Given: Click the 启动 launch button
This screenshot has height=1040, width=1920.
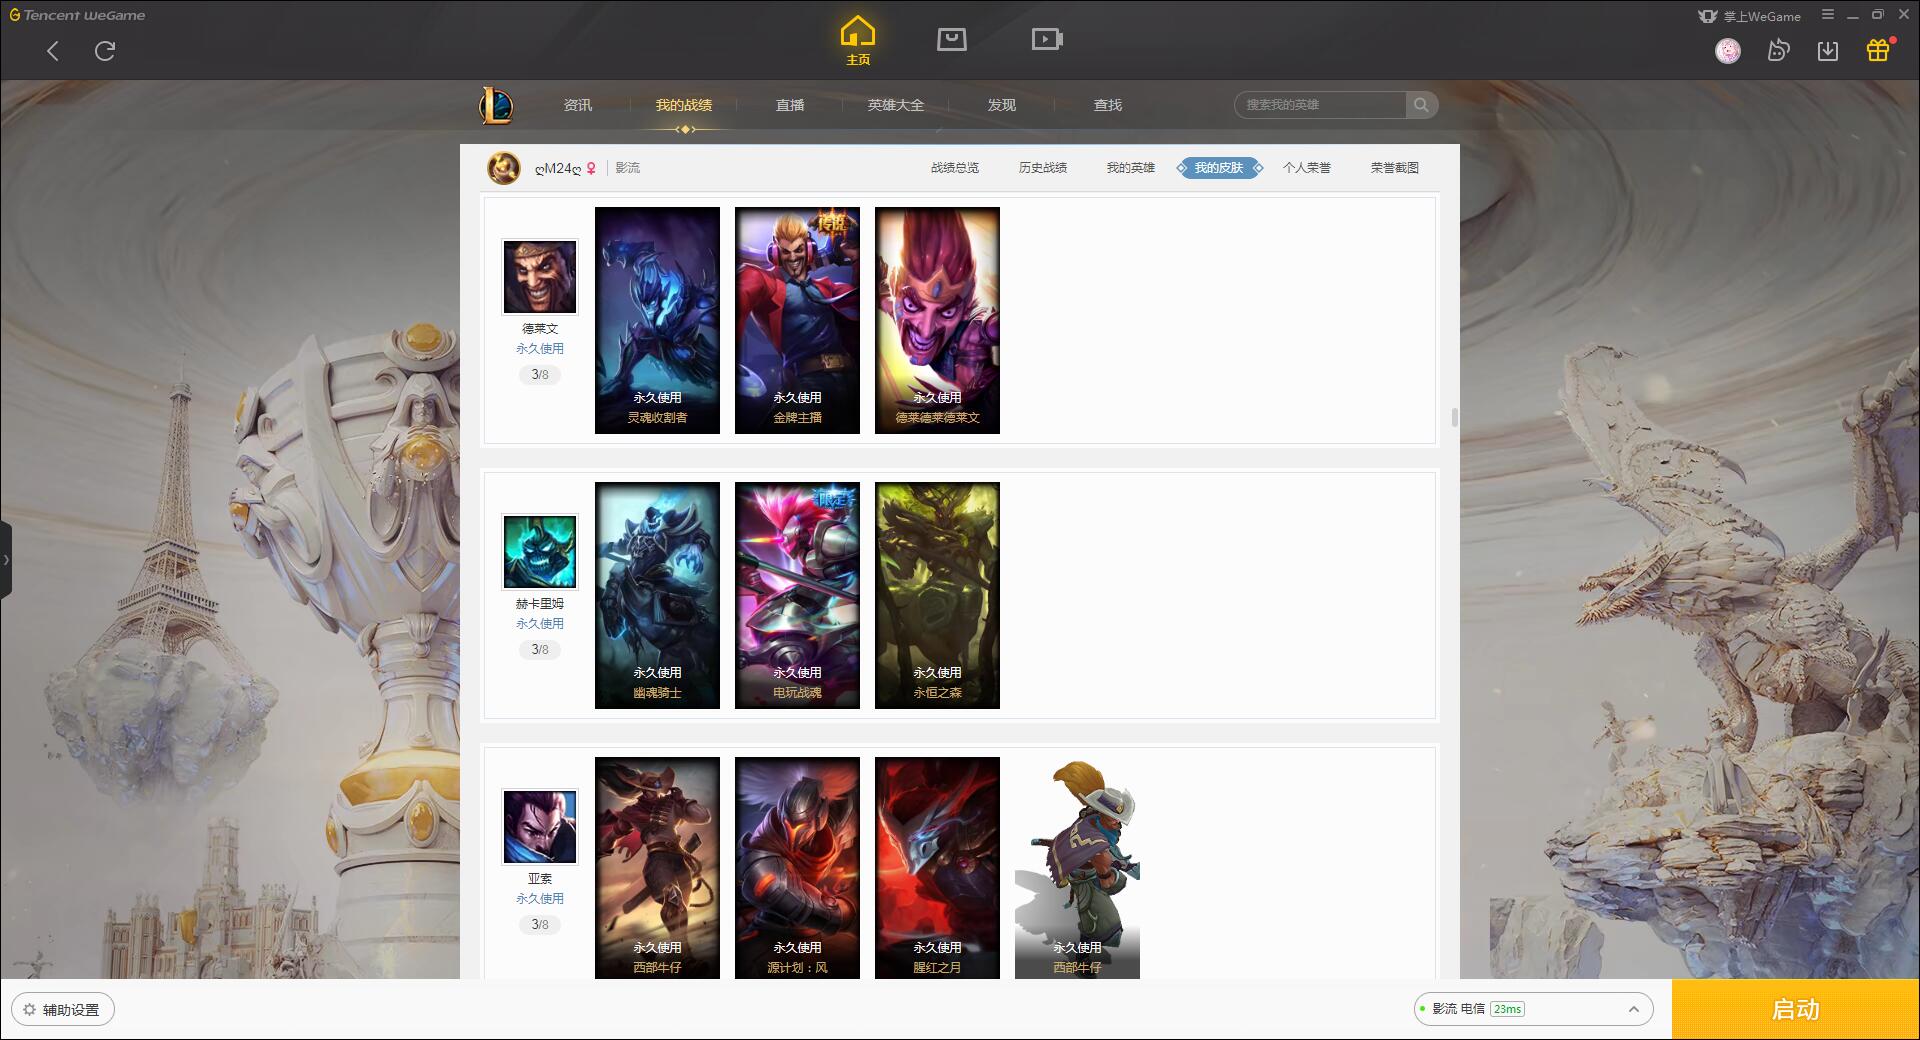Looking at the screenshot, I should pos(1795,1010).
